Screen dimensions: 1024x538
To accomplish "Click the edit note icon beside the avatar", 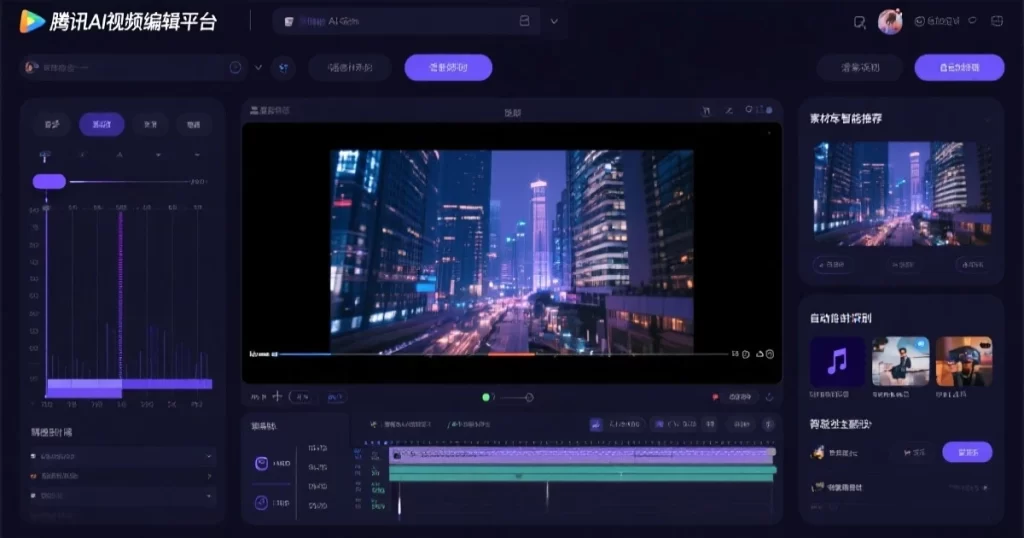I will point(860,22).
